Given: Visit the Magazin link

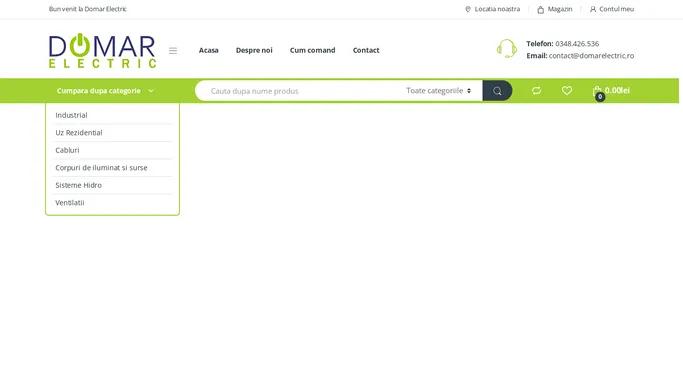Looking at the screenshot, I should [560, 9].
